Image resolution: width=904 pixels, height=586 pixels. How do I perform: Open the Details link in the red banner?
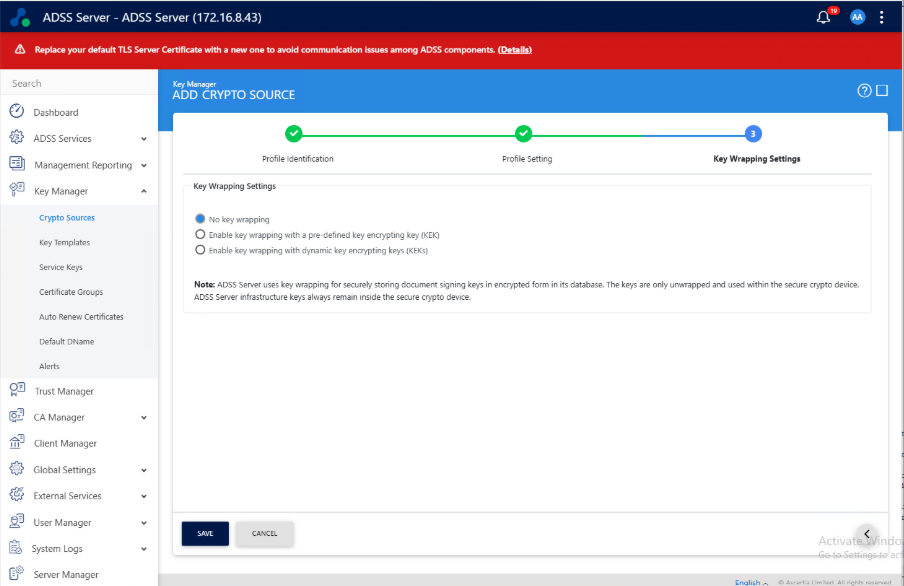coord(514,50)
